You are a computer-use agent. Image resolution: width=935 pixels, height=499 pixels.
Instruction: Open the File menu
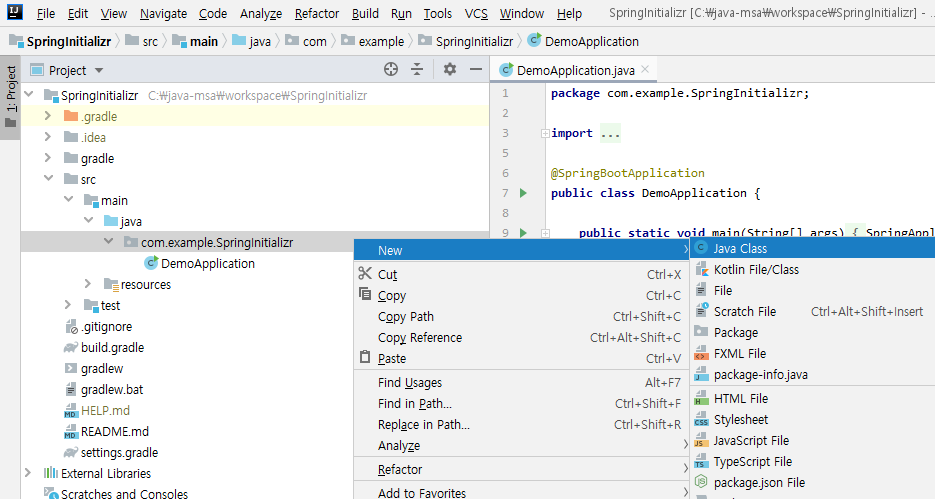click(x=46, y=13)
